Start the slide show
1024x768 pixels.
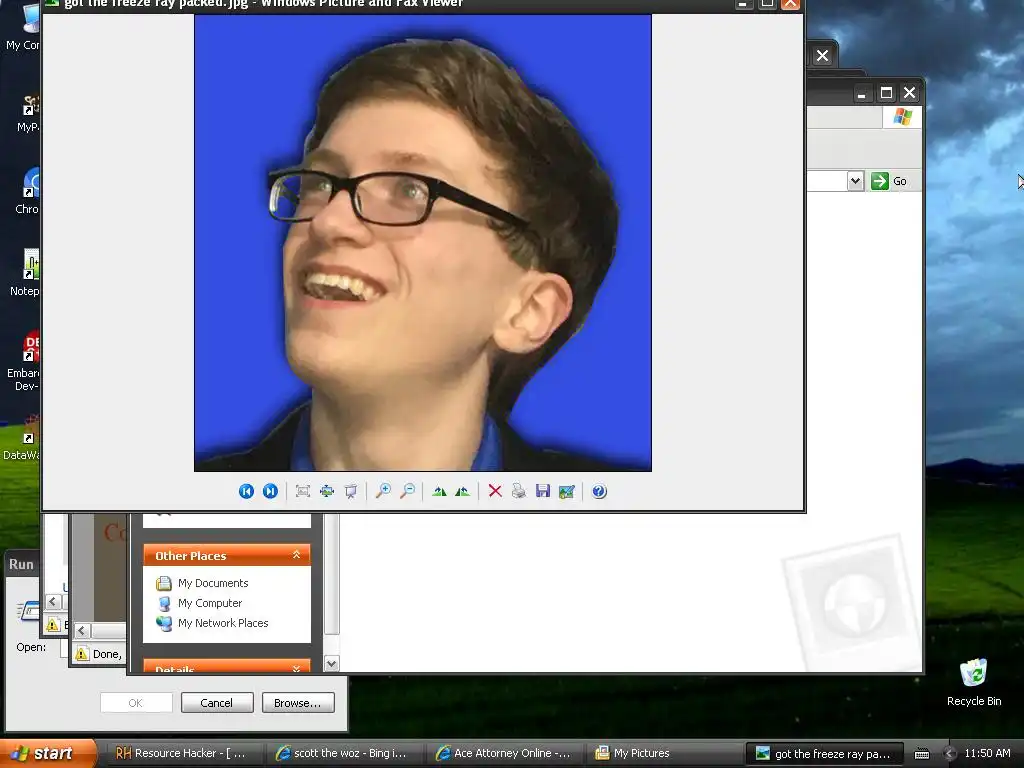pos(351,491)
